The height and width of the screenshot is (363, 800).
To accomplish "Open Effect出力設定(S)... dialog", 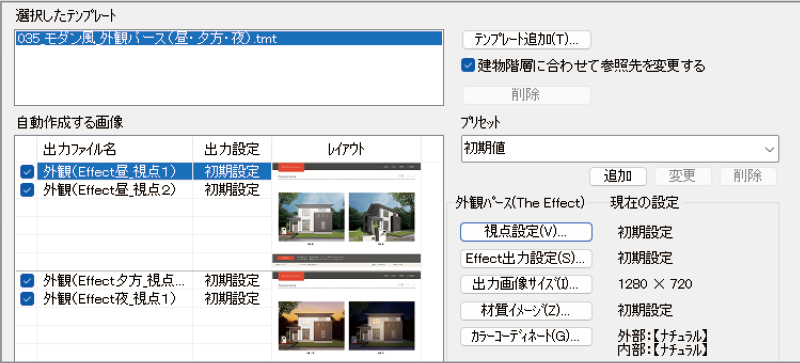I will pos(526,258).
